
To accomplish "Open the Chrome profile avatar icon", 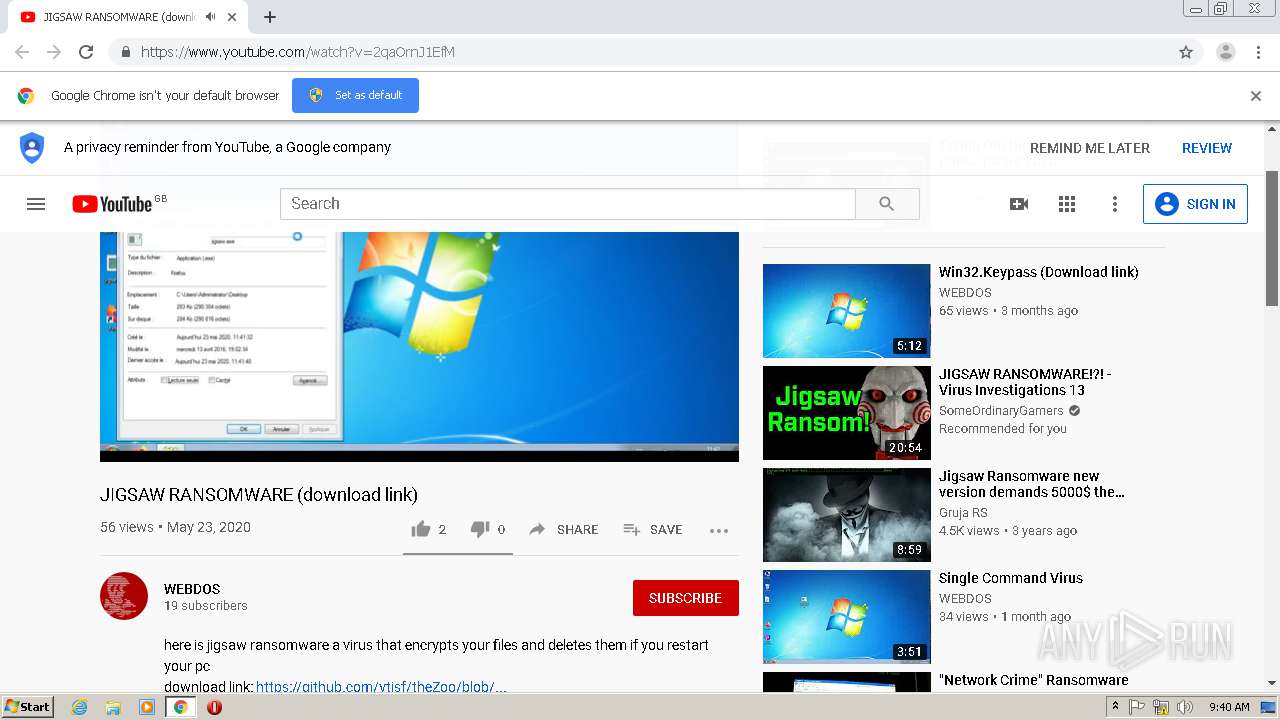I will 1225,52.
